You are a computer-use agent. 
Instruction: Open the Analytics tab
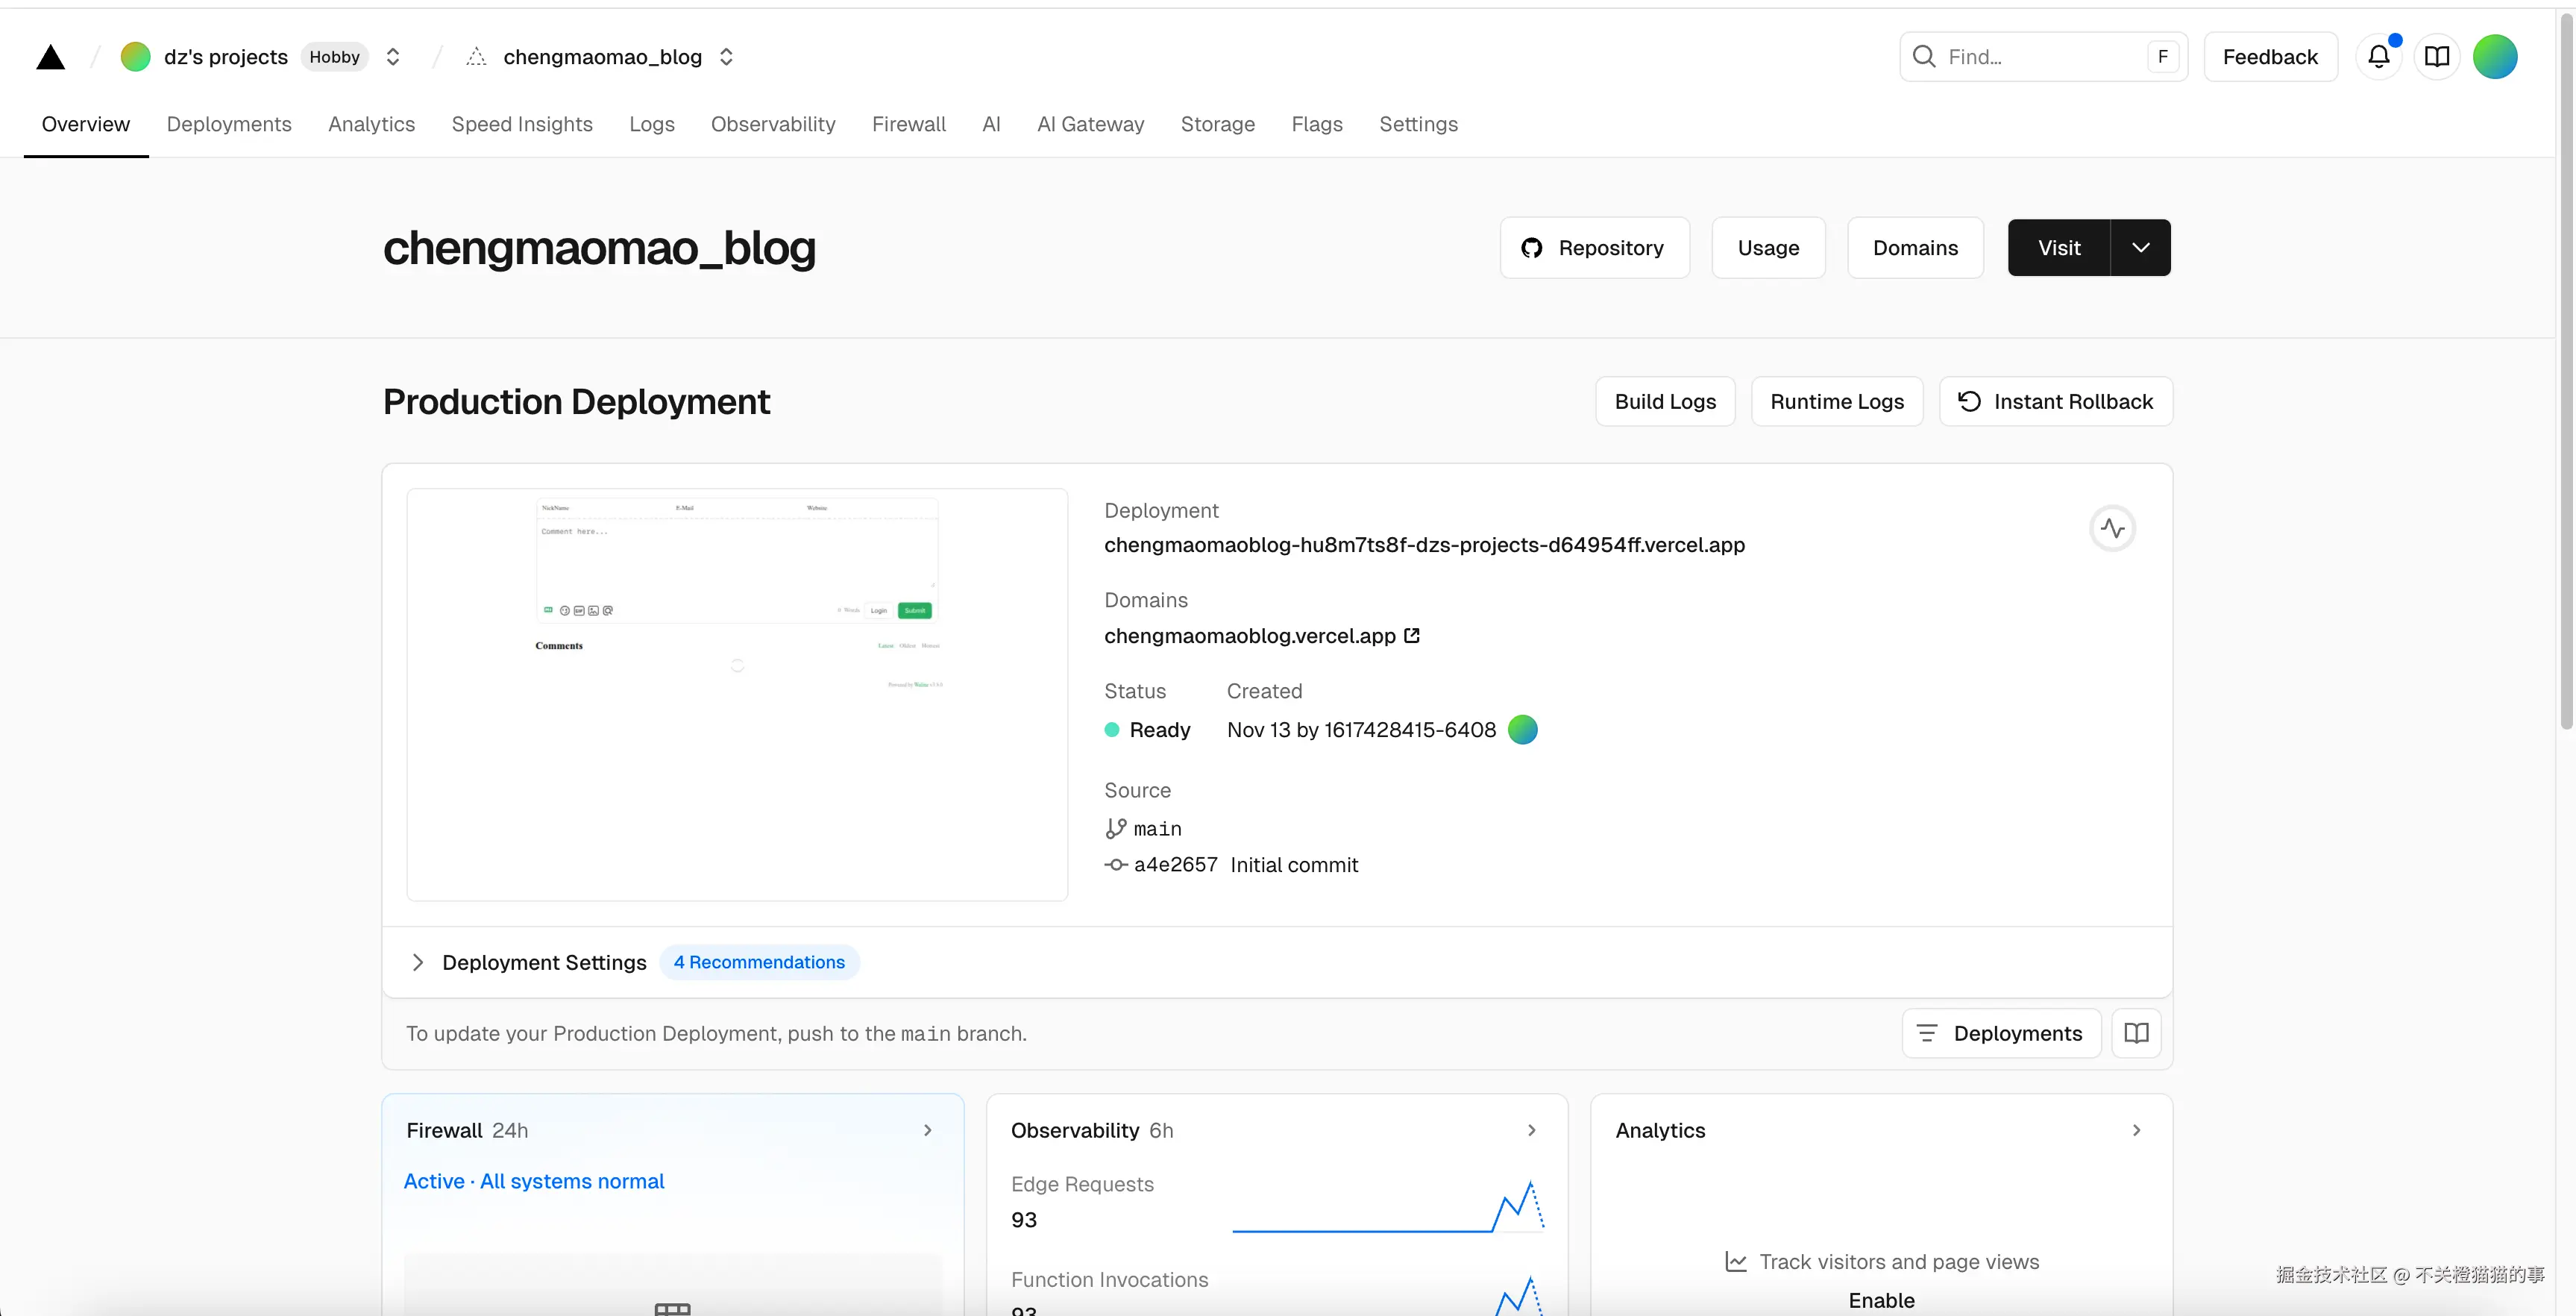(371, 124)
